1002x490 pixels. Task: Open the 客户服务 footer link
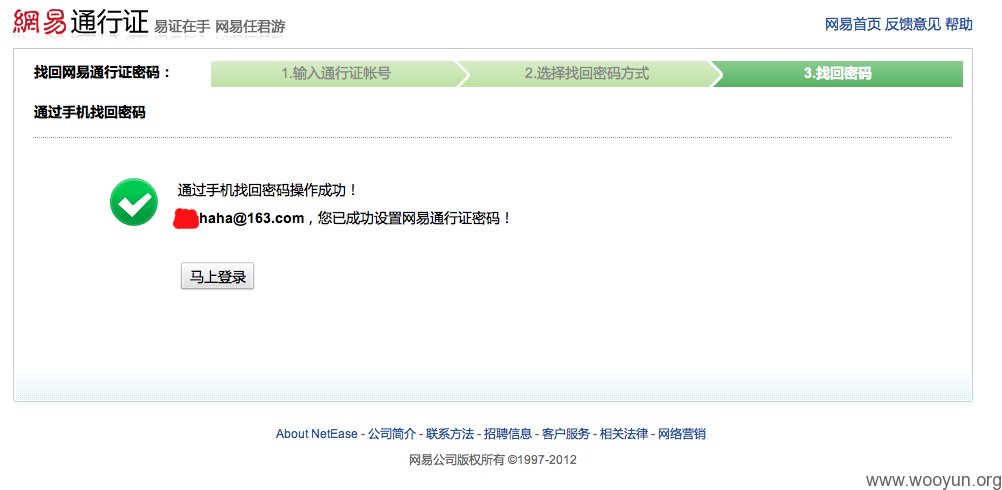pos(566,434)
